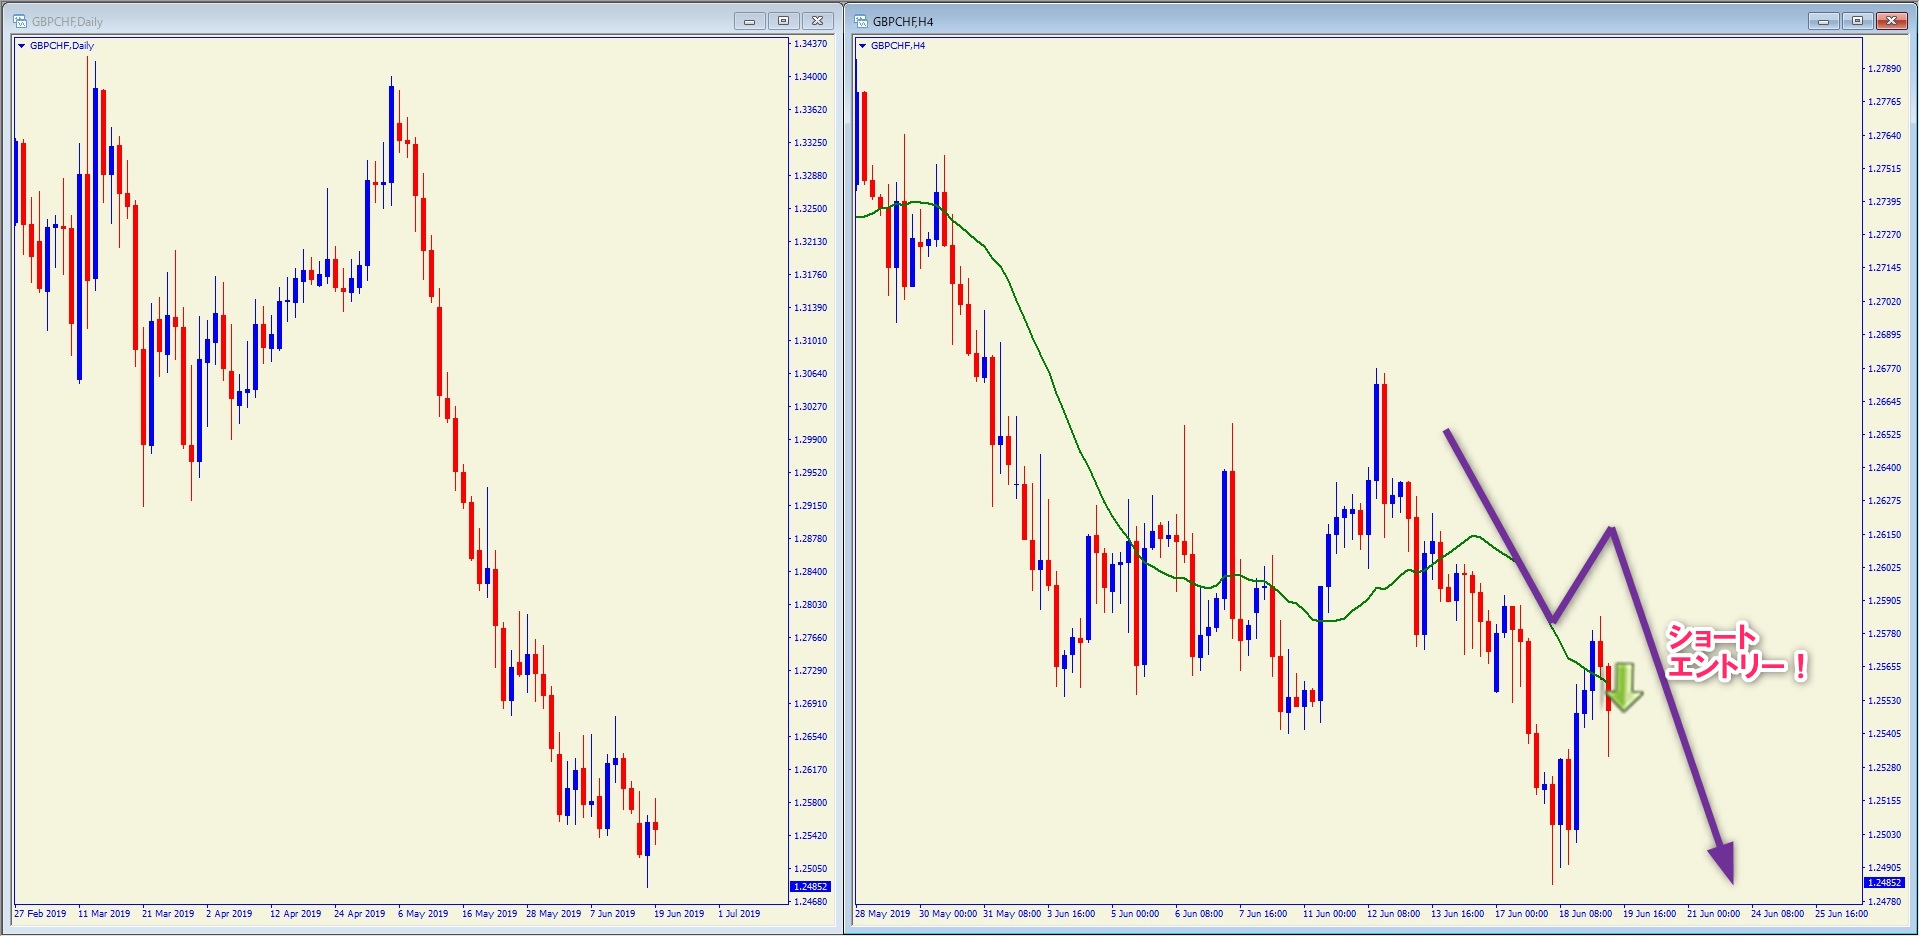
Task: Click the 11 Jun 00:00 time label
Action: pyautogui.click(x=1330, y=914)
